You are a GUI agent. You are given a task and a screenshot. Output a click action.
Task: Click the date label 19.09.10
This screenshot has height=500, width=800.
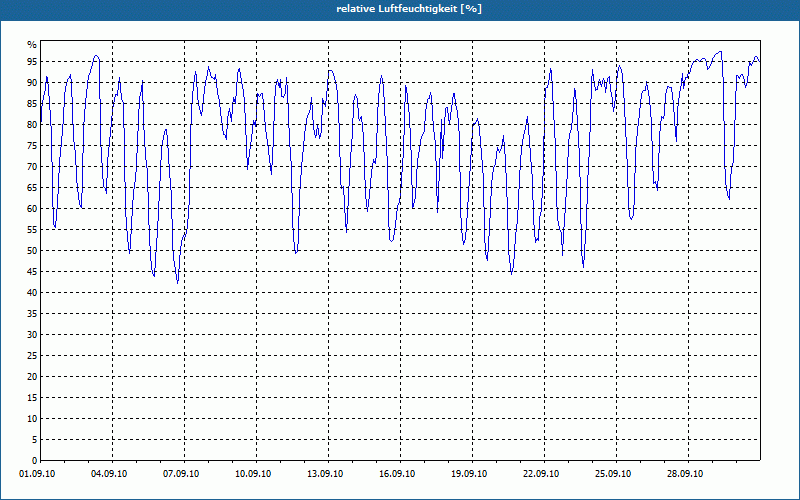(469, 474)
